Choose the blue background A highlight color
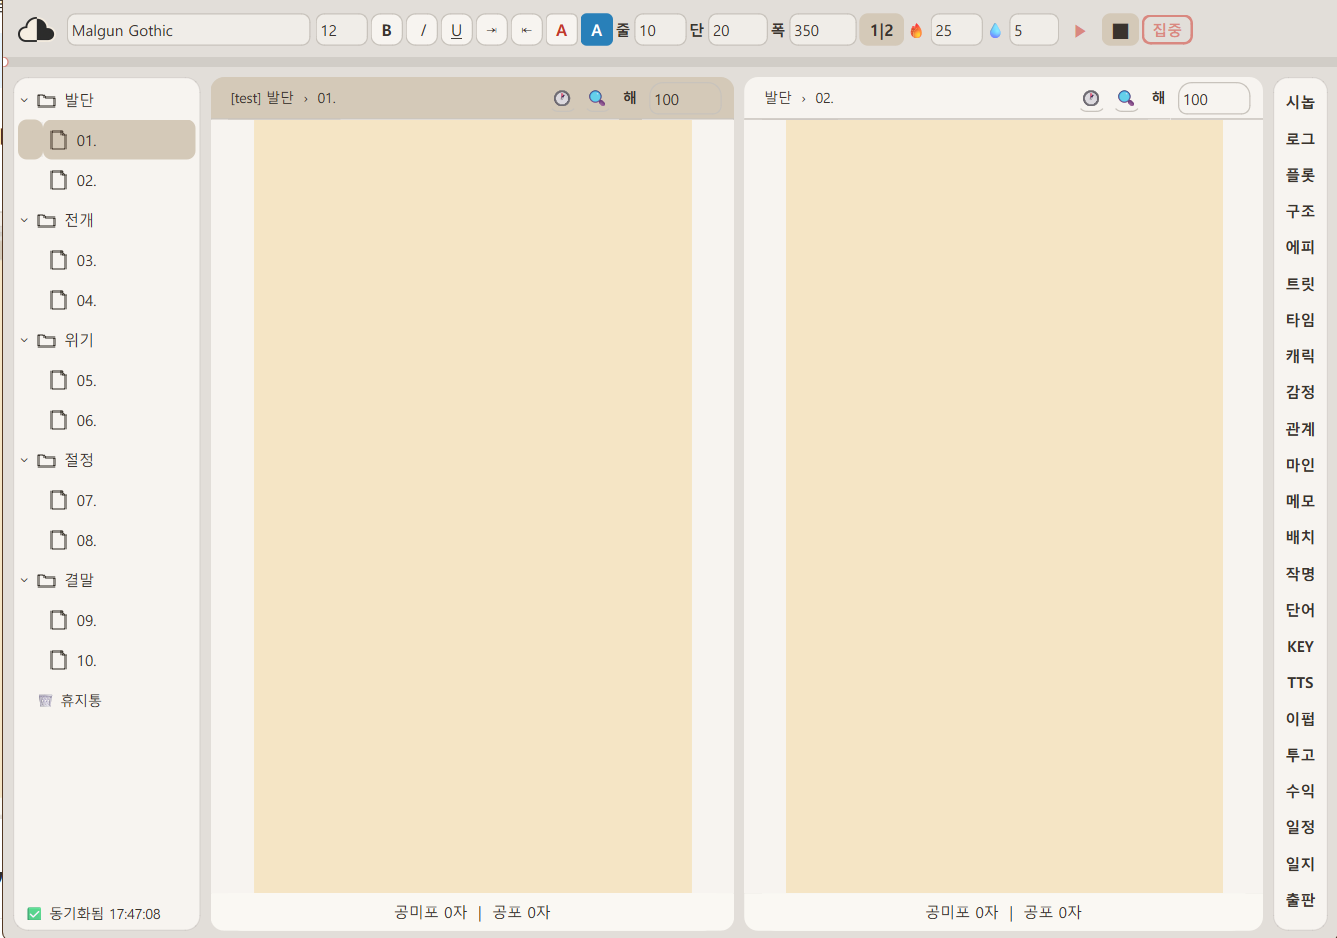This screenshot has width=1337, height=938. 597,30
